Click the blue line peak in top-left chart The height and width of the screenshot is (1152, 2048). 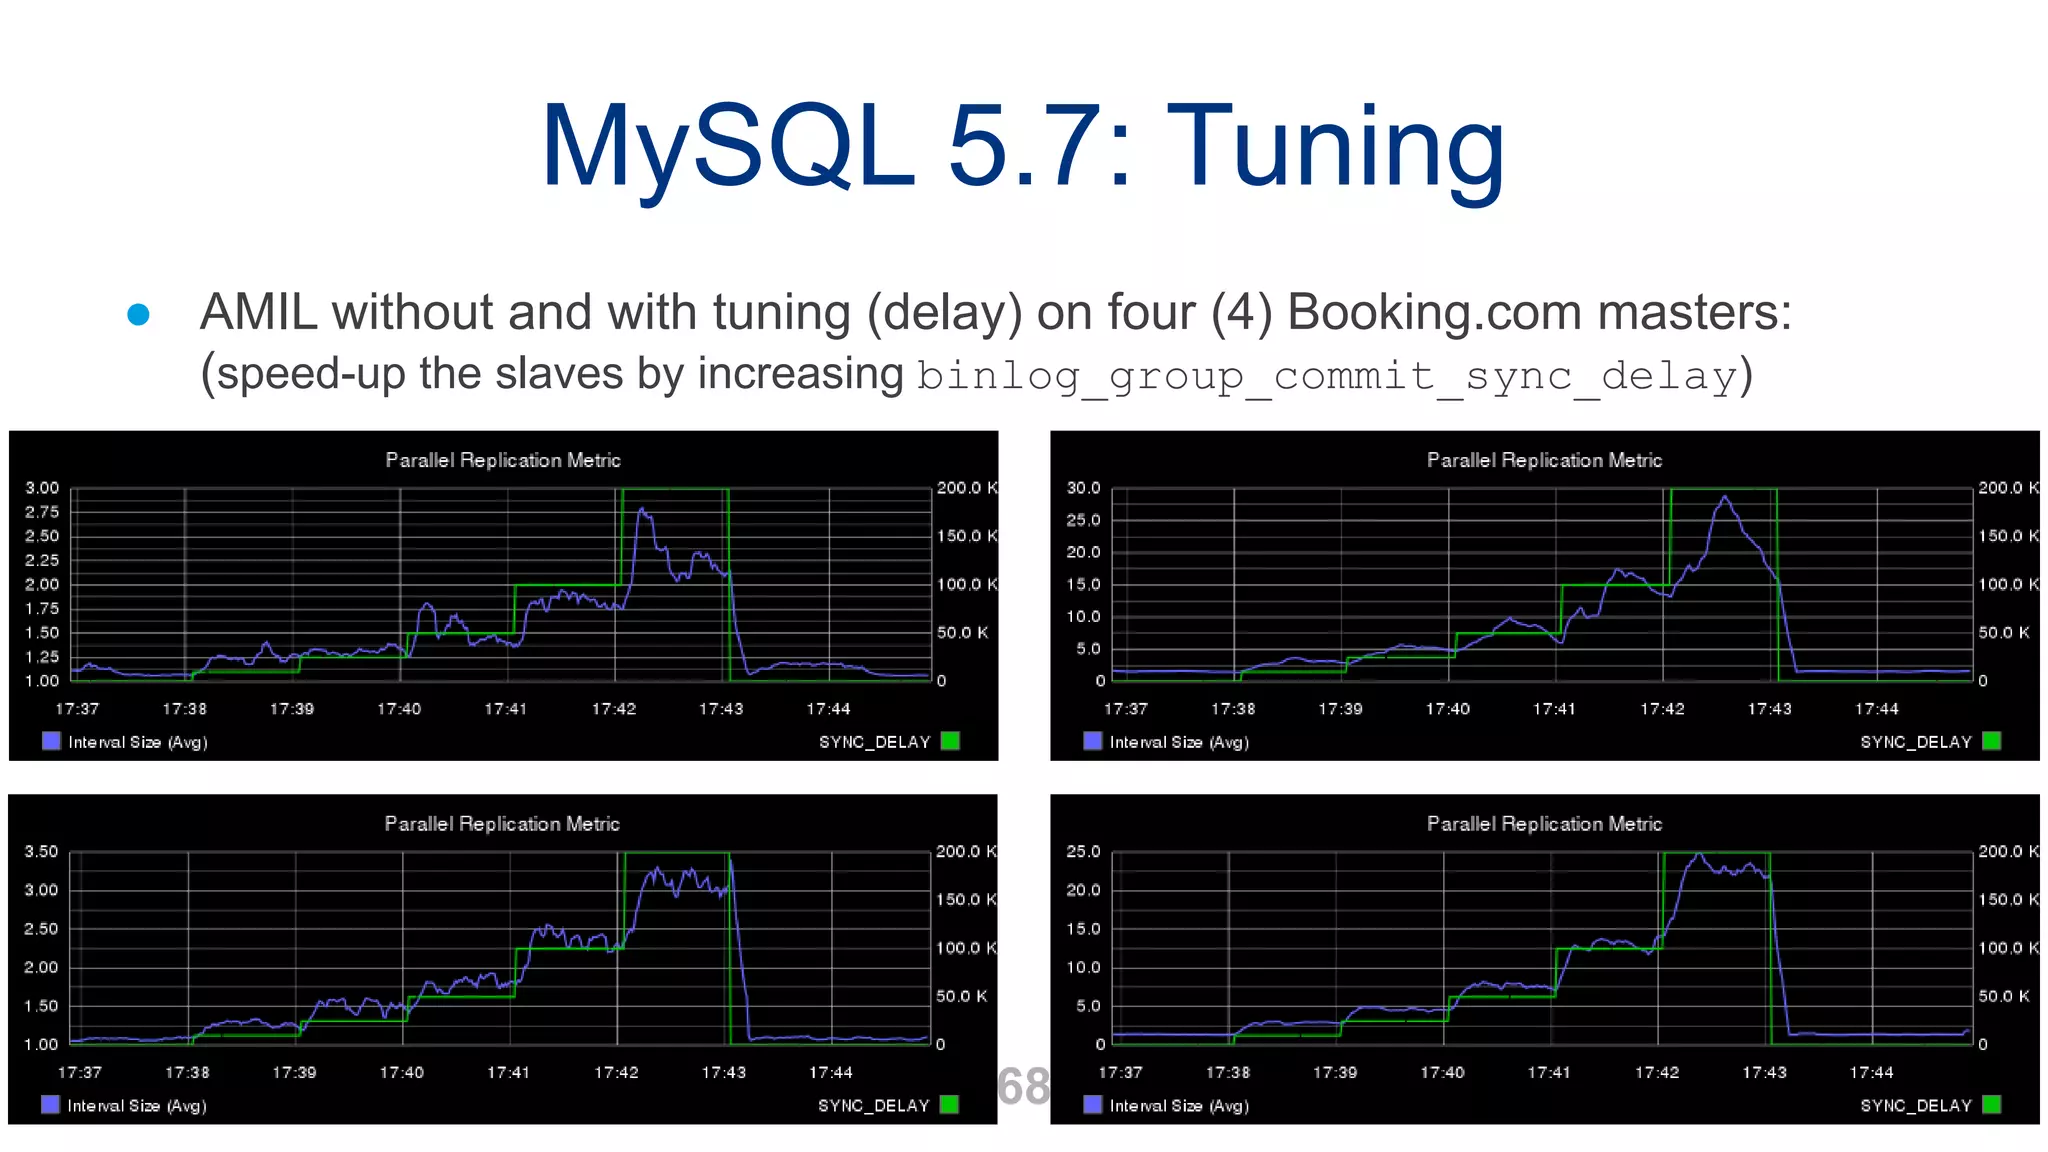[642, 510]
